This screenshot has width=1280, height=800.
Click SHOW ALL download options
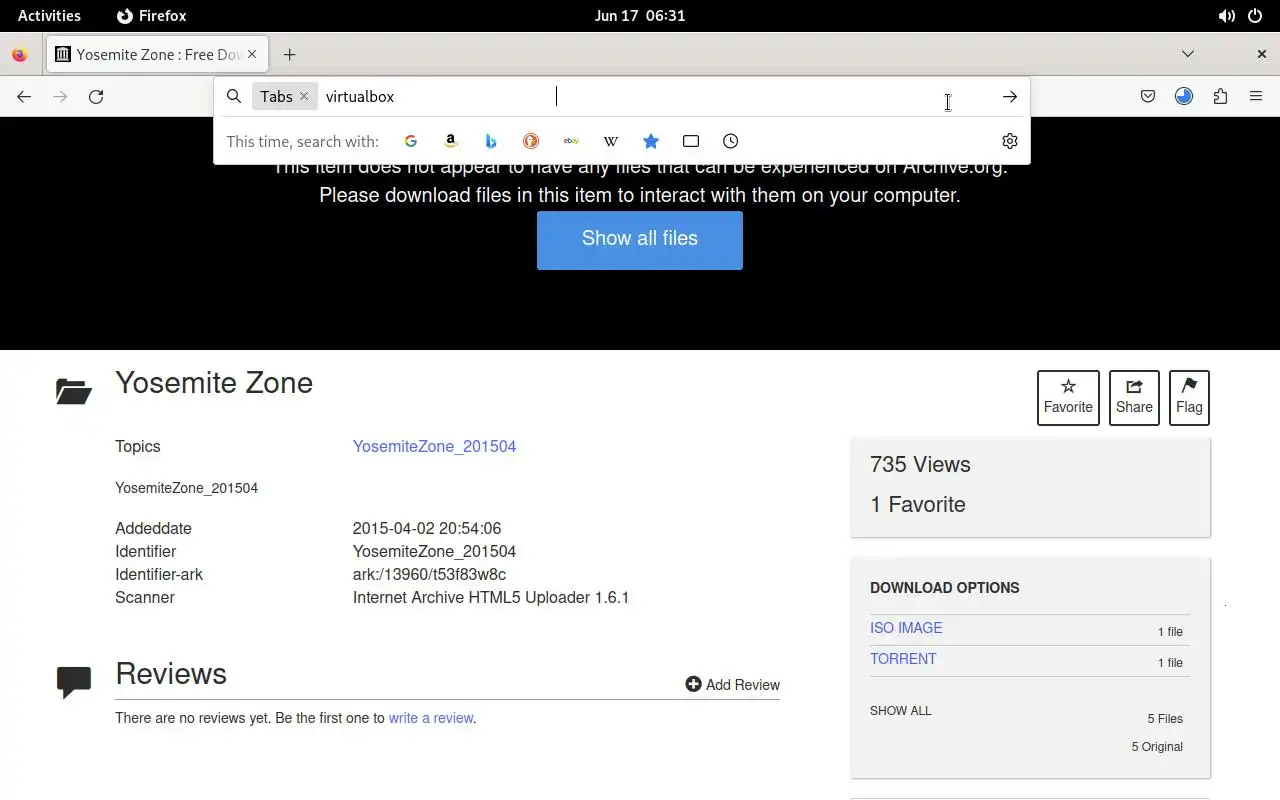(x=900, y=711)
